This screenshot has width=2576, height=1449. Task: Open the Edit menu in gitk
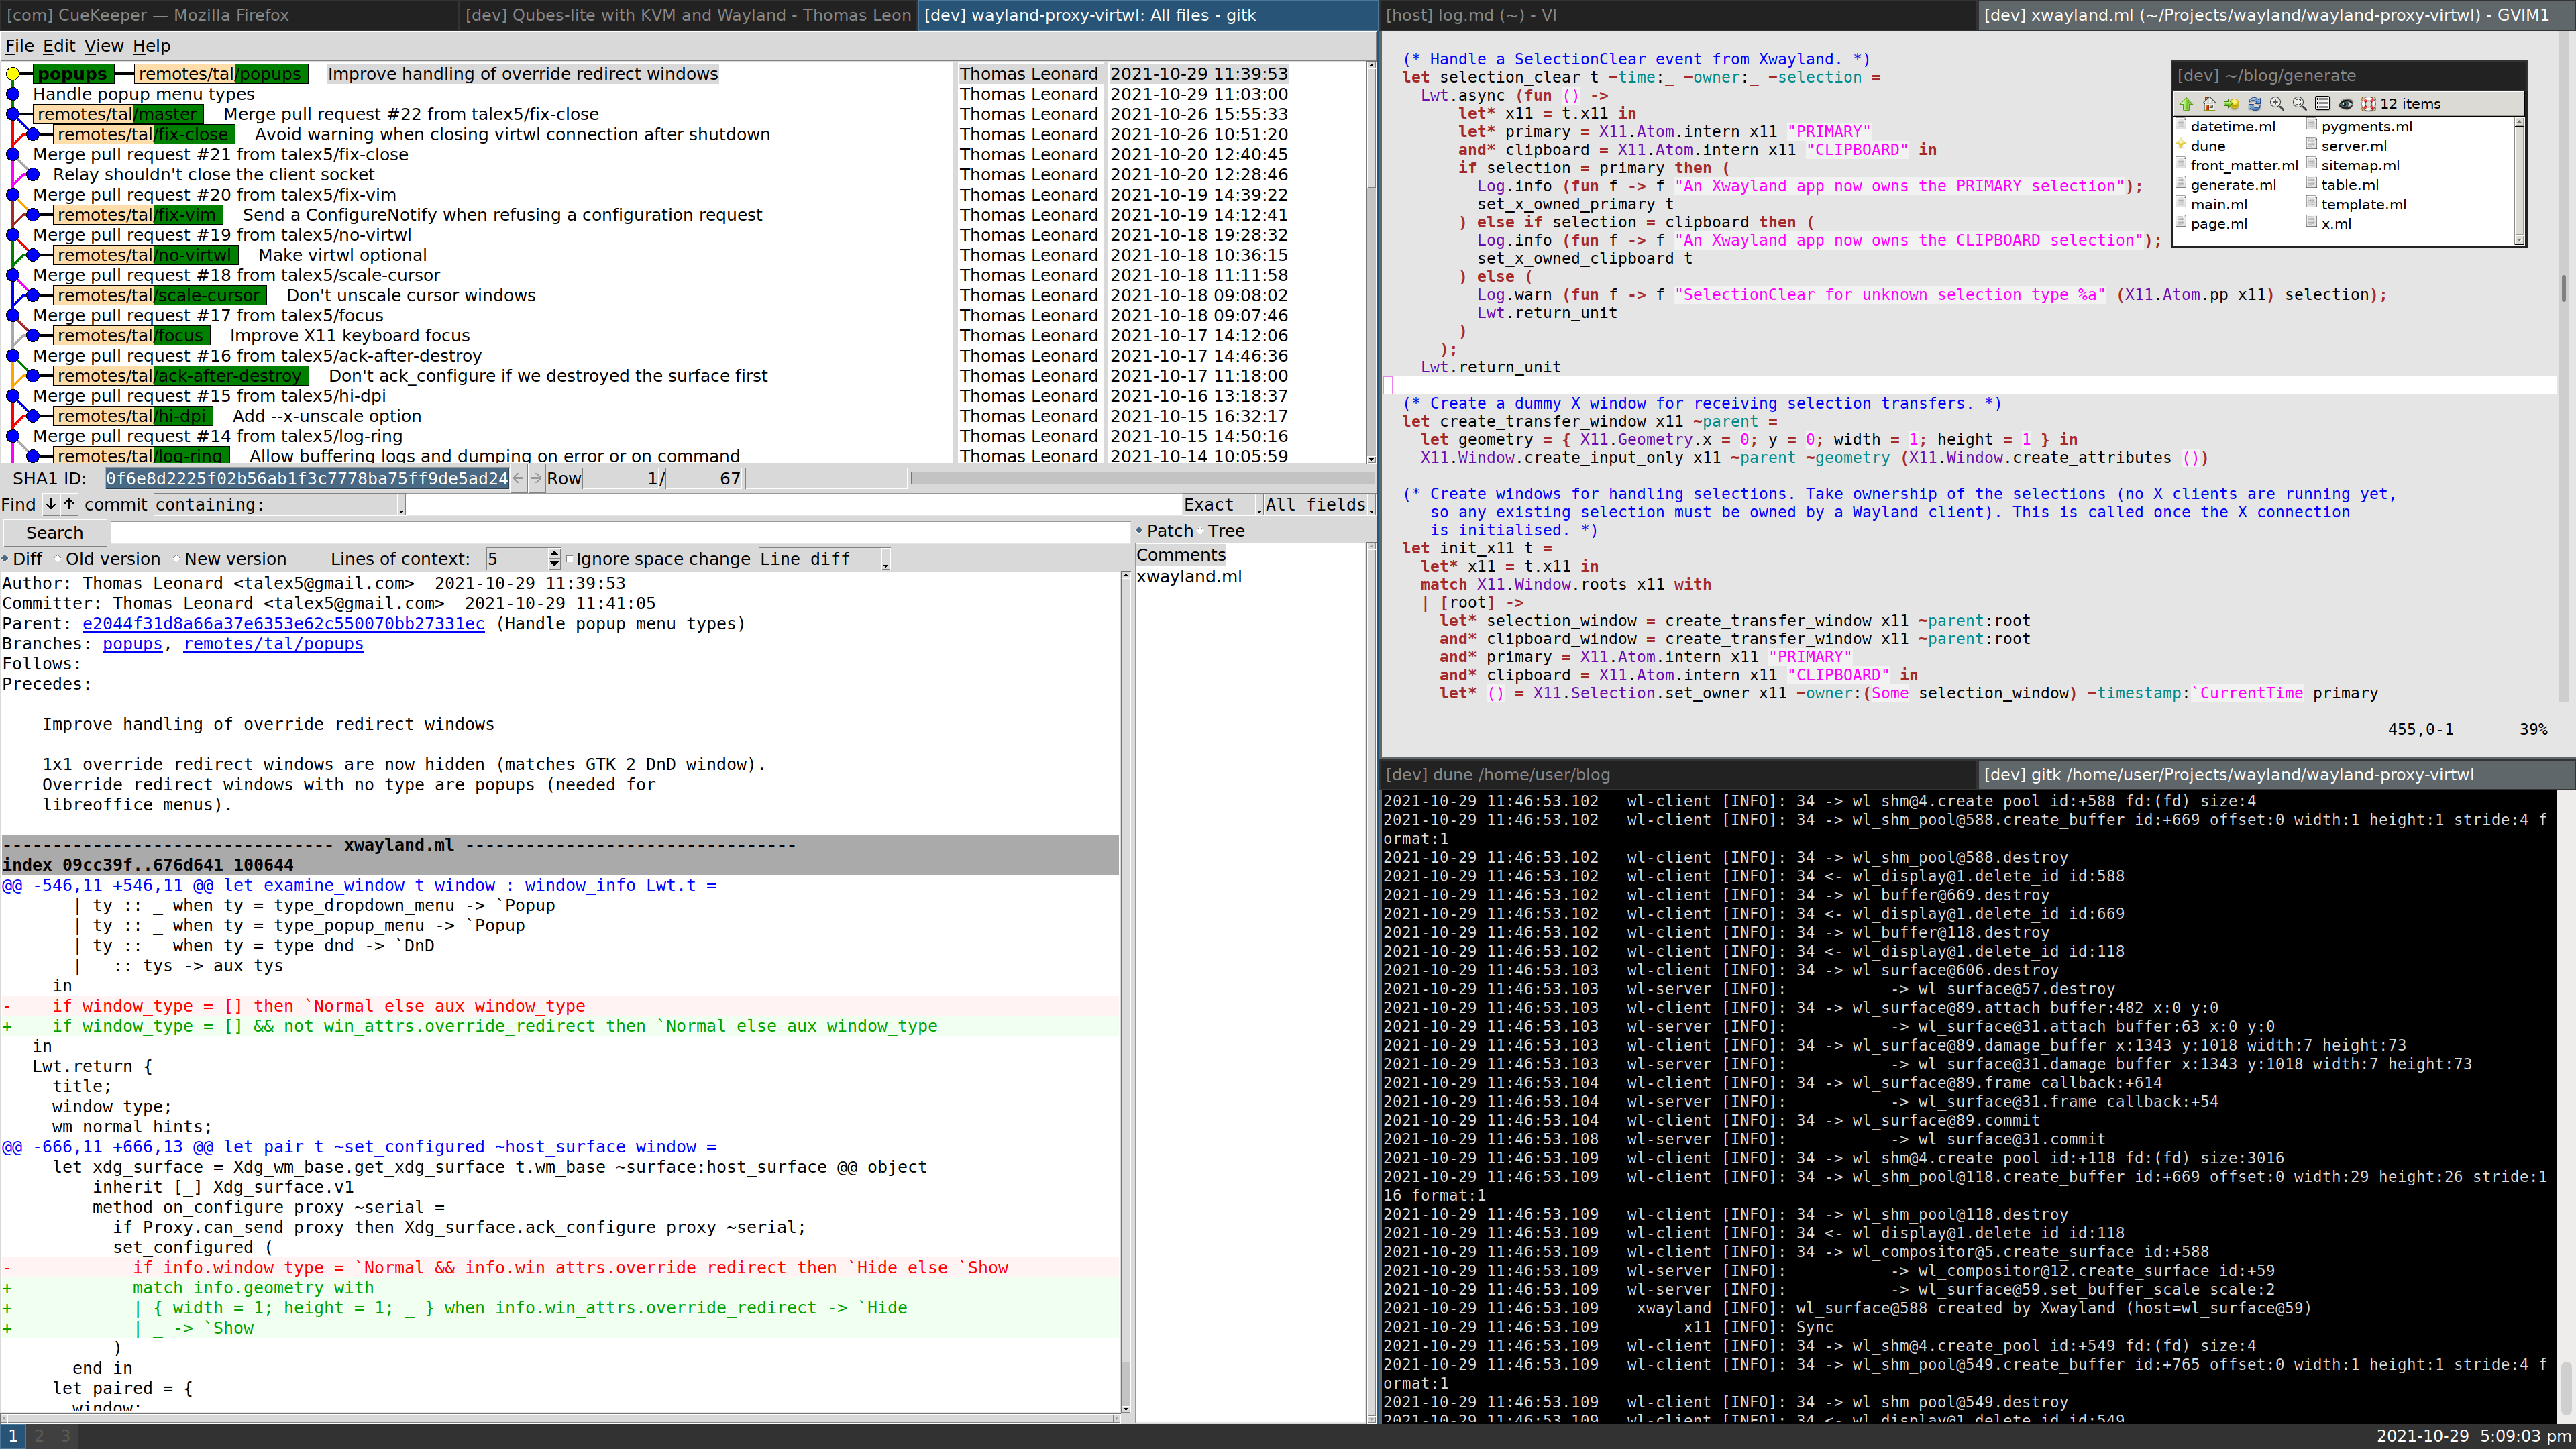pos(59,46)
